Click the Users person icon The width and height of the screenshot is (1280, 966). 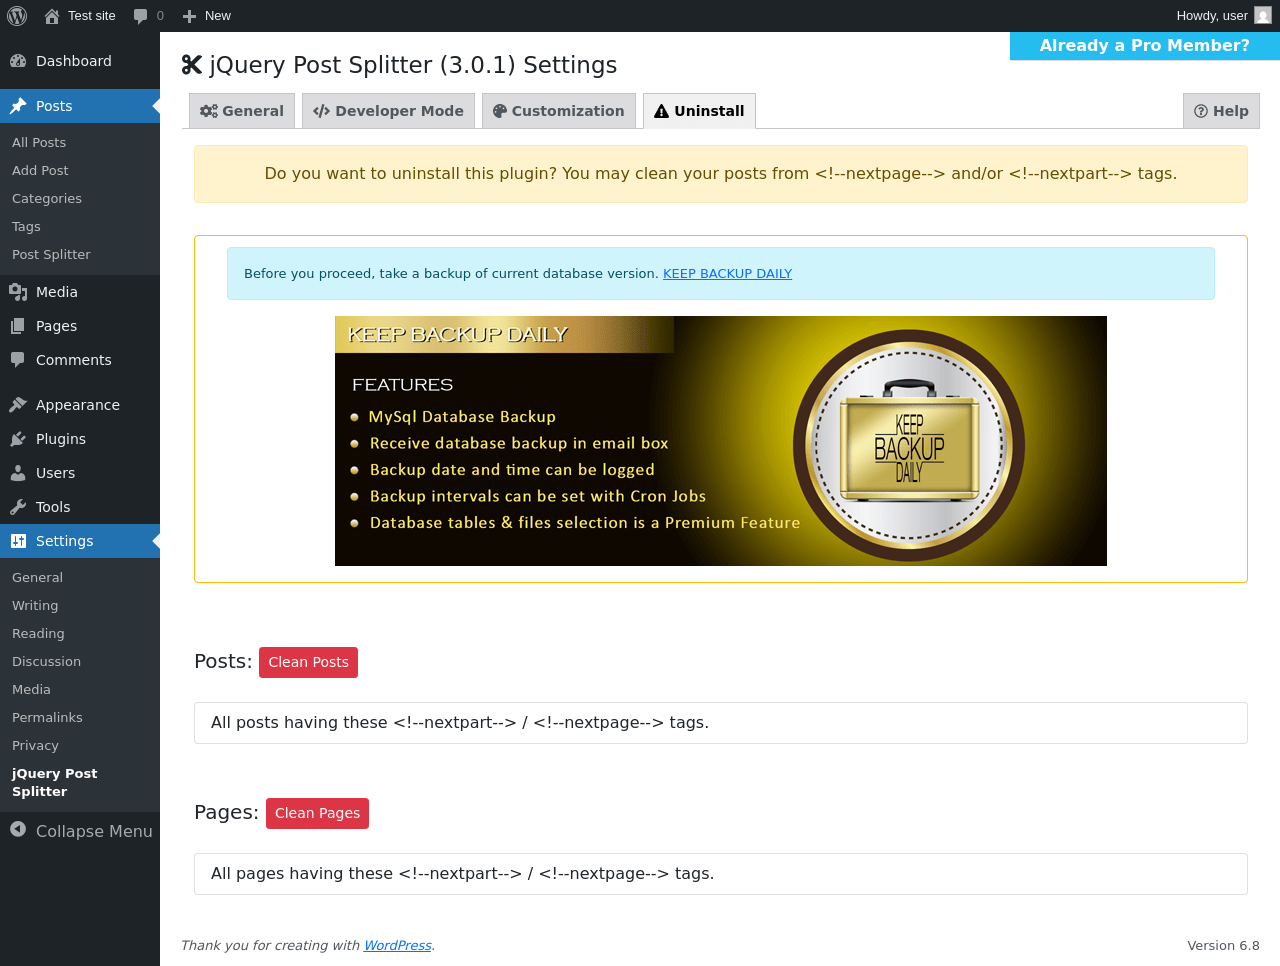pyautogui.click(x=18, y=473)
